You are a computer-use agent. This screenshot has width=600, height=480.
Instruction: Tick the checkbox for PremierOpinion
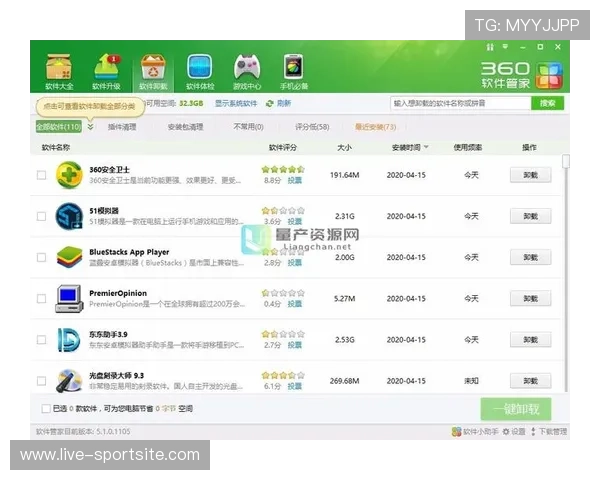point(41,299)
